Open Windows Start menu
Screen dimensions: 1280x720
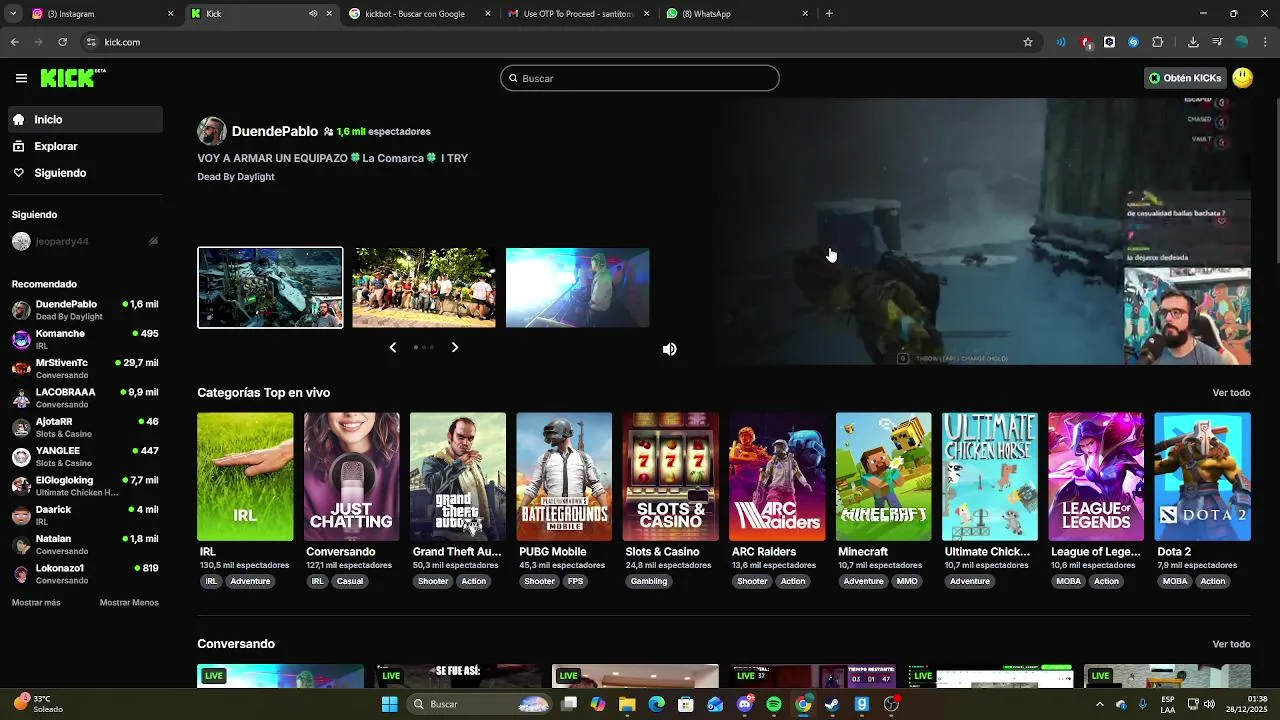389,704
